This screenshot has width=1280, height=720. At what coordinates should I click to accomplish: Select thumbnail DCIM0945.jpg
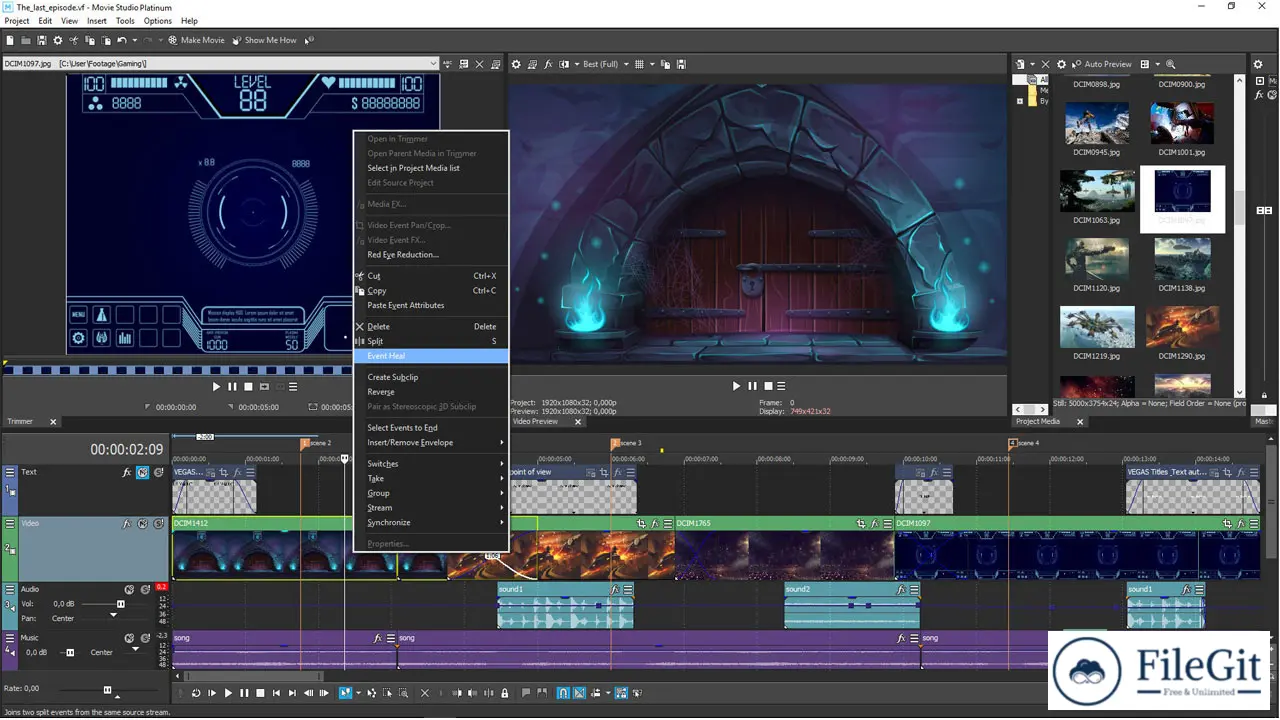point(1097,128)
